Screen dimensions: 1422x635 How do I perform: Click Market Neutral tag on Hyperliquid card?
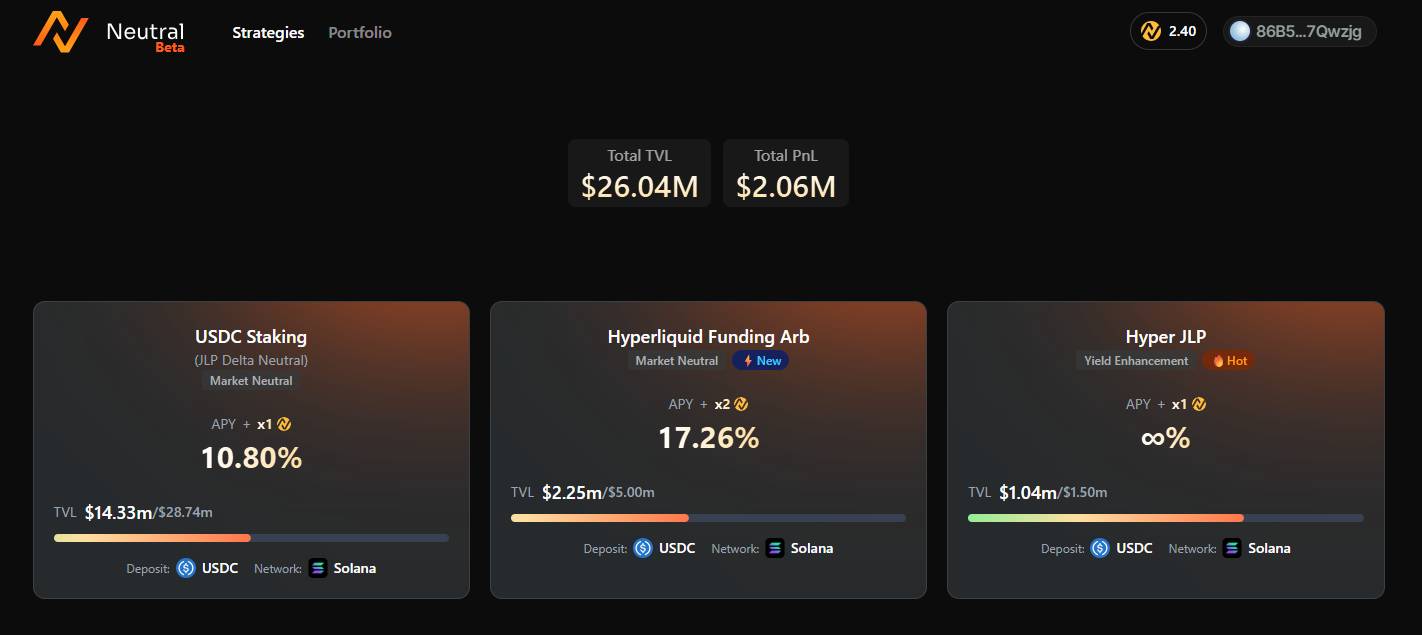pos(677,361)
